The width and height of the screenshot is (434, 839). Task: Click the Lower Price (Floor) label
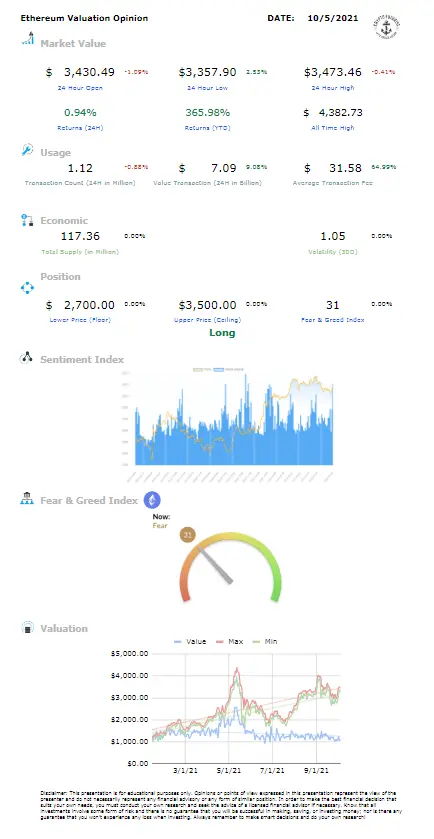coord(80,320)
